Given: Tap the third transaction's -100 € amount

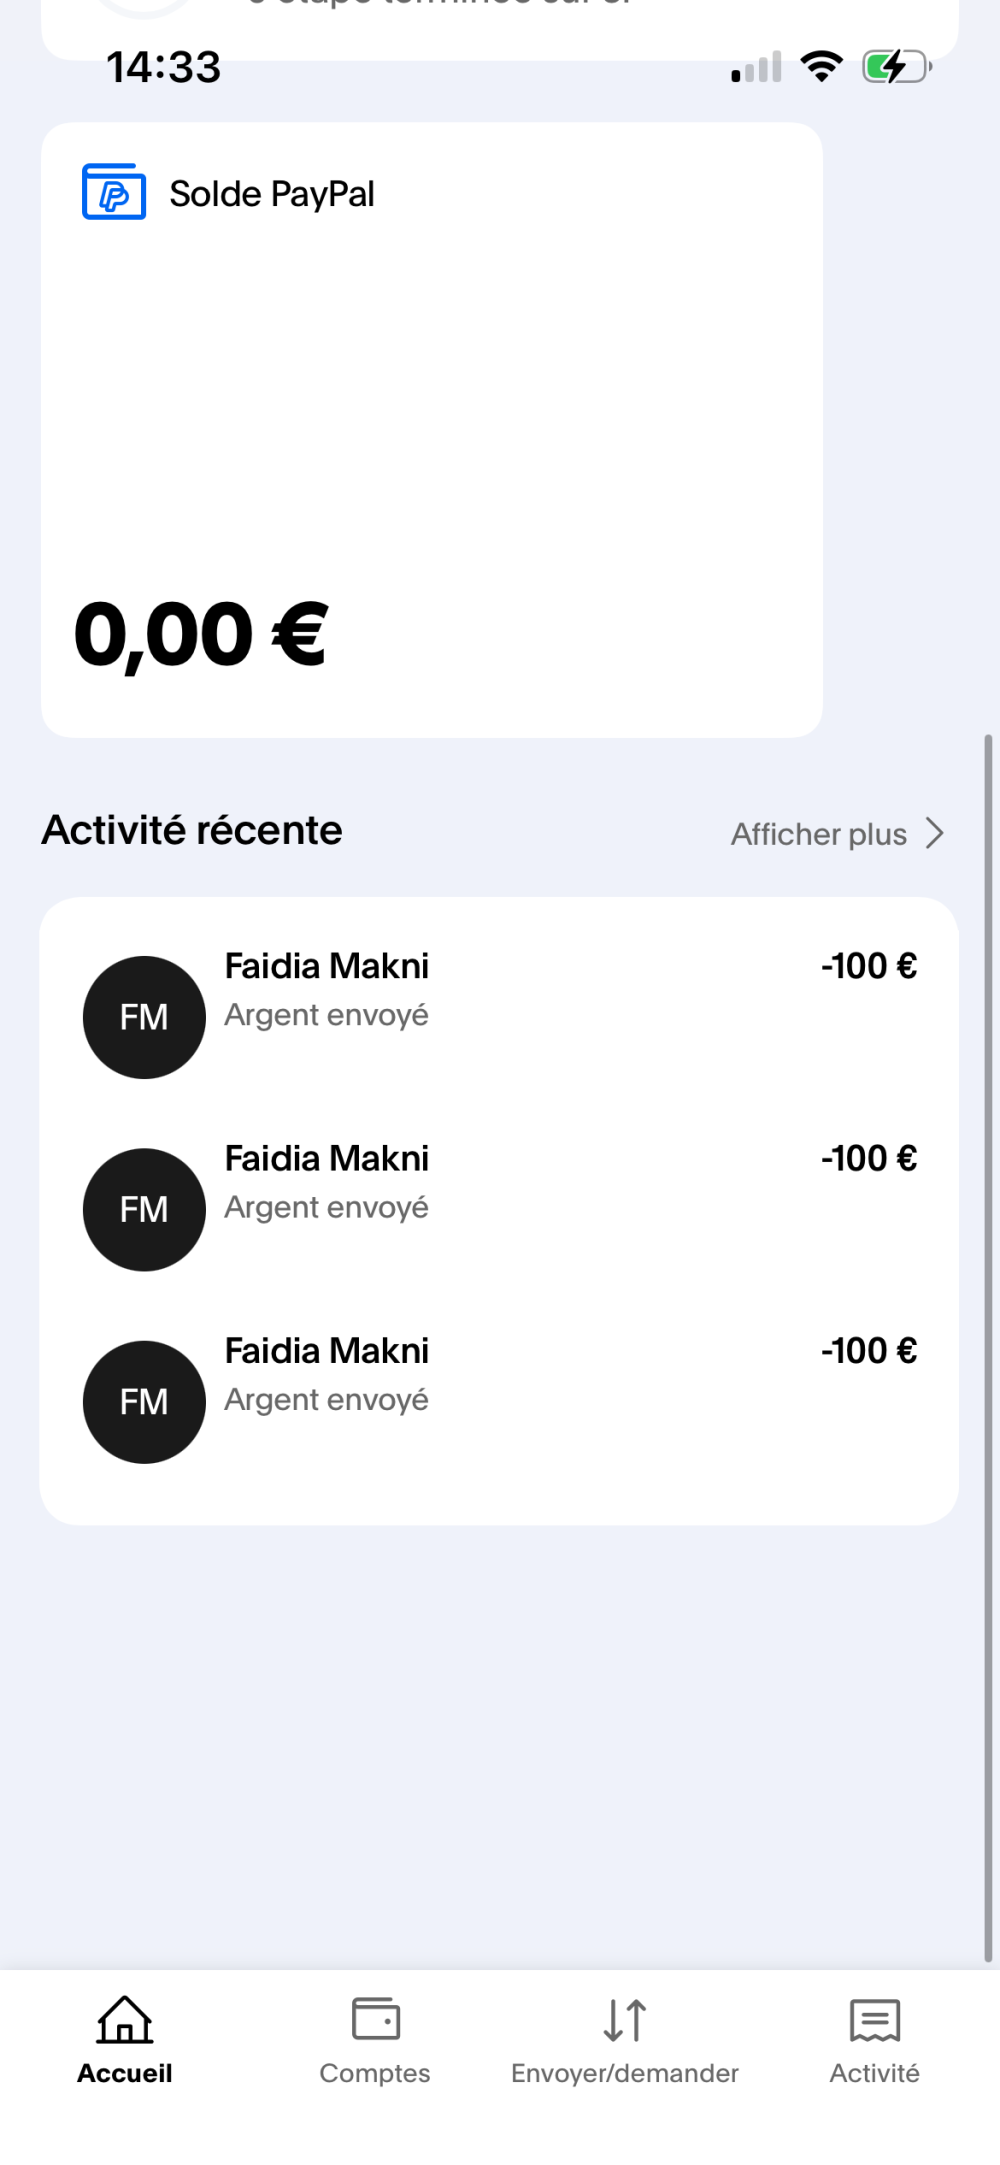Looking at the screenshot, I should (868, 1351).
